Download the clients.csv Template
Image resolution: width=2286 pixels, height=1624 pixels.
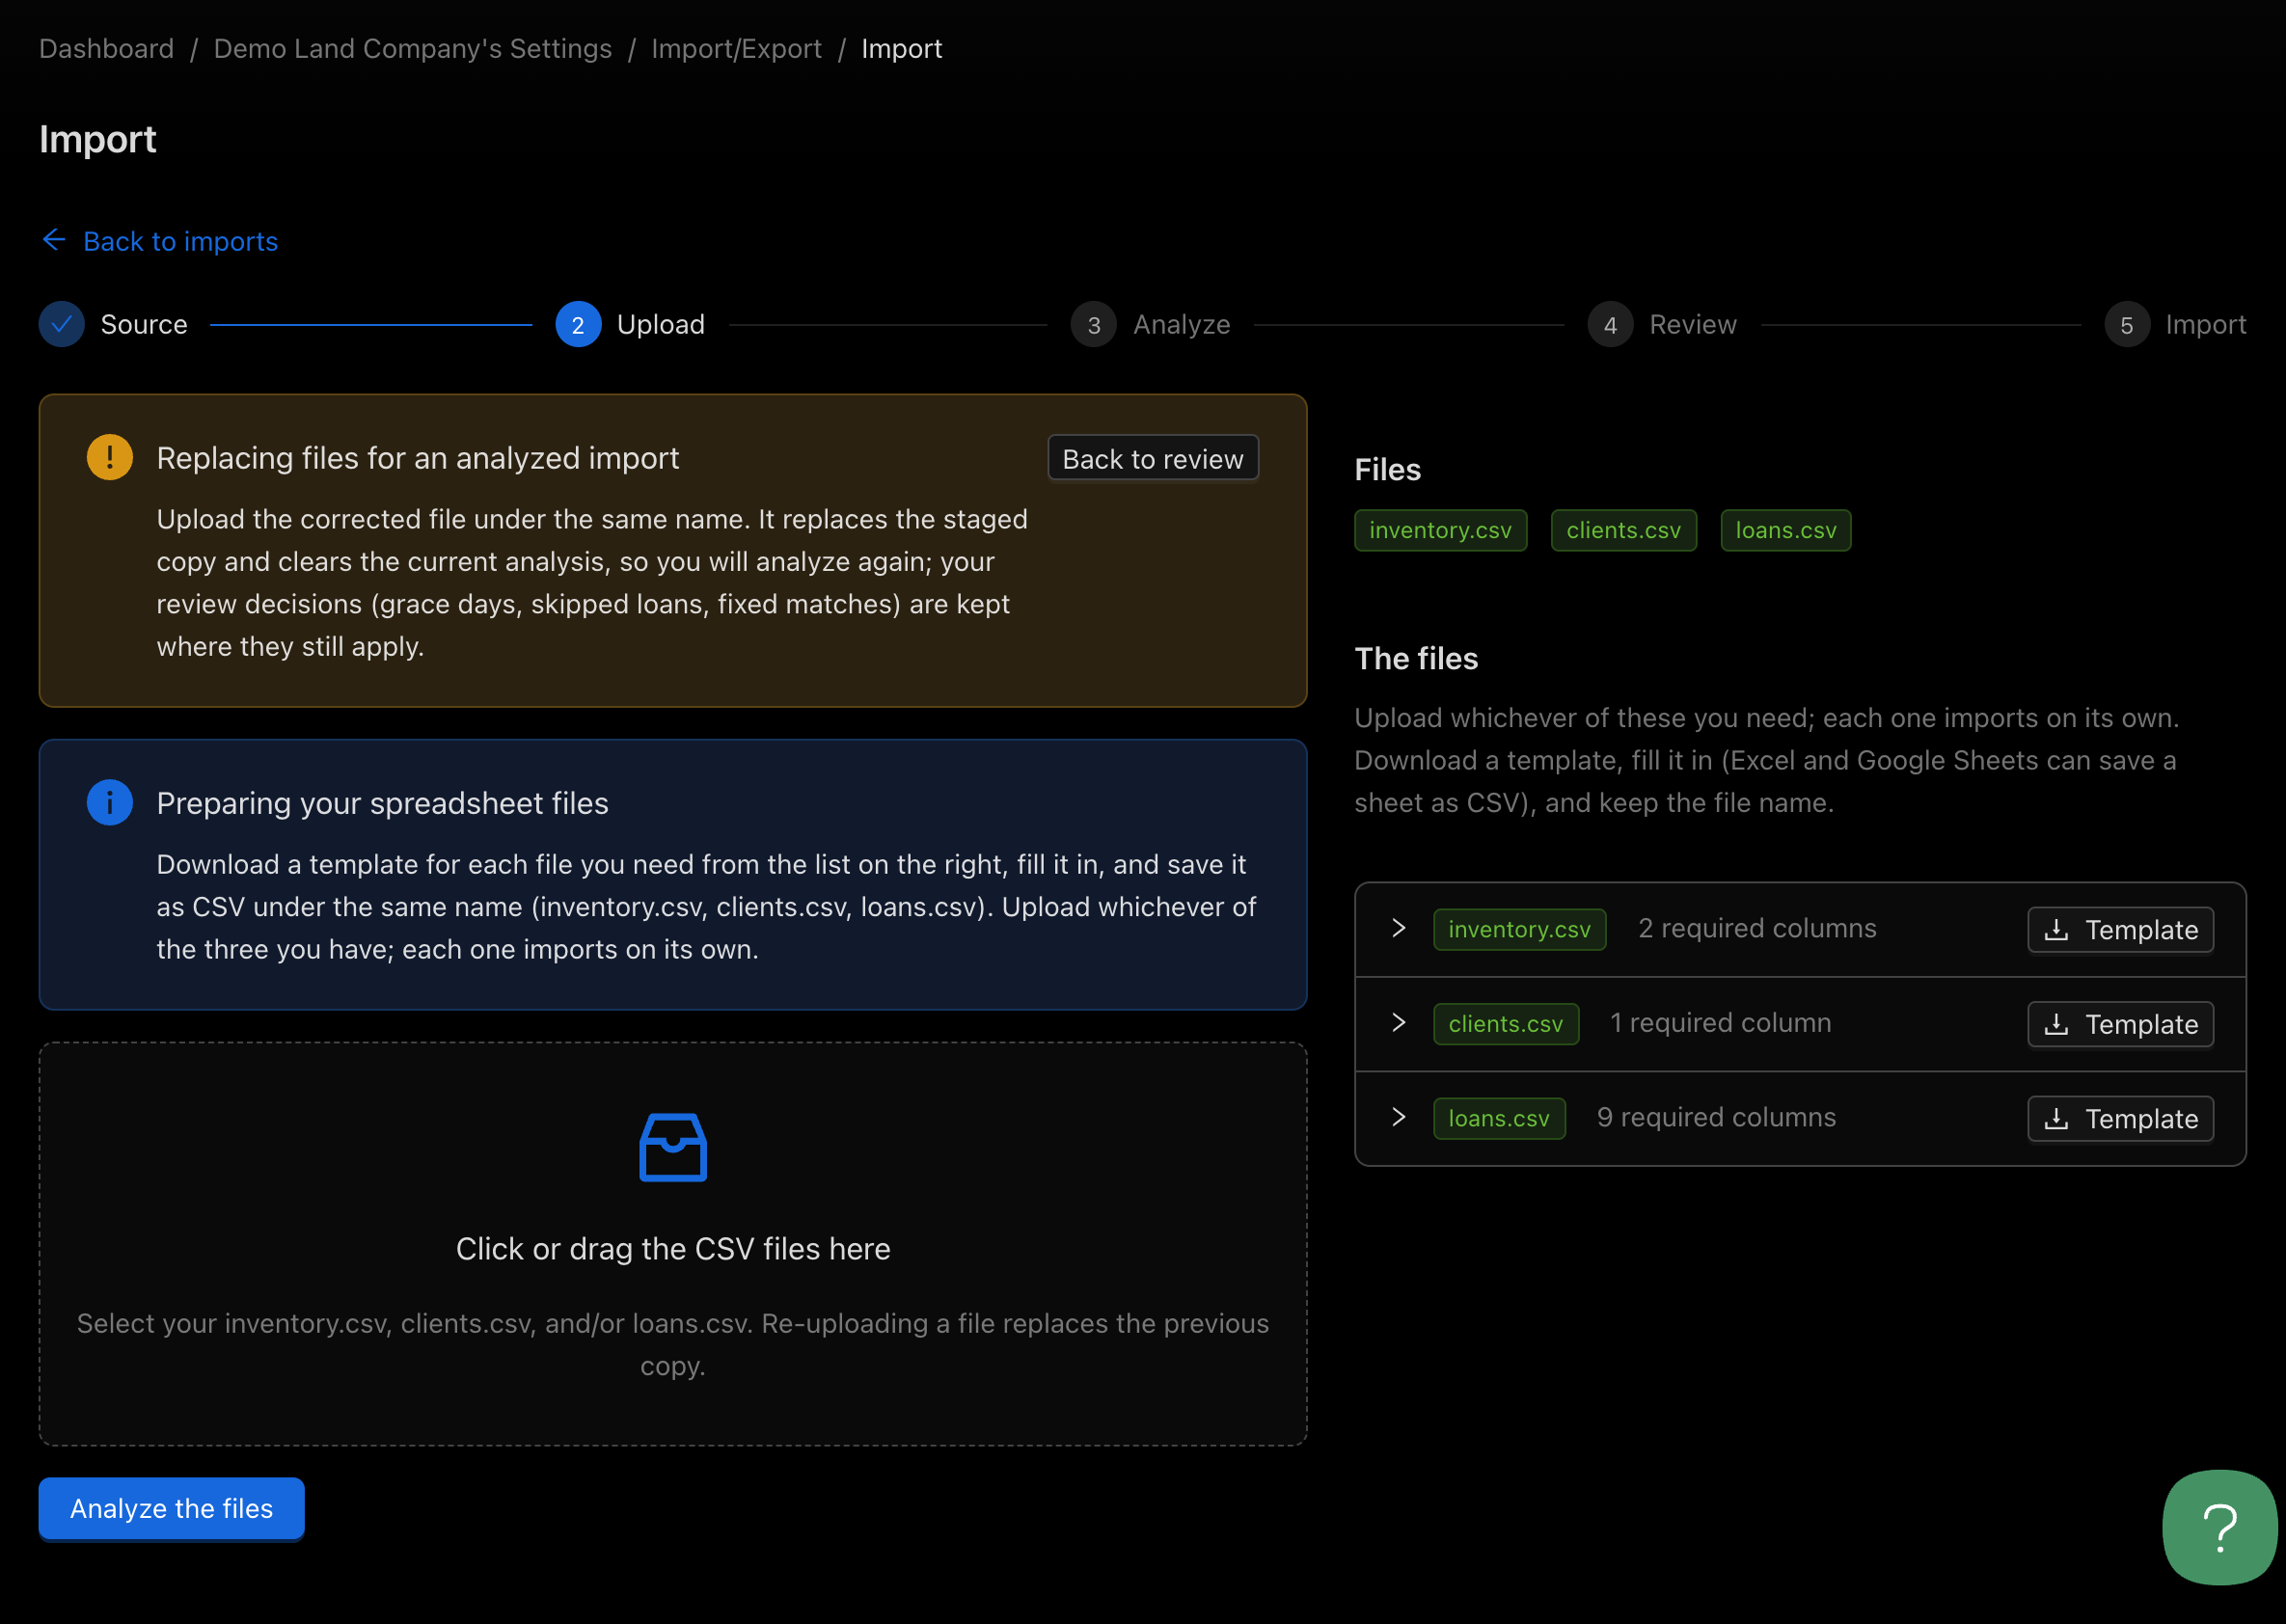(2120, 1024)
